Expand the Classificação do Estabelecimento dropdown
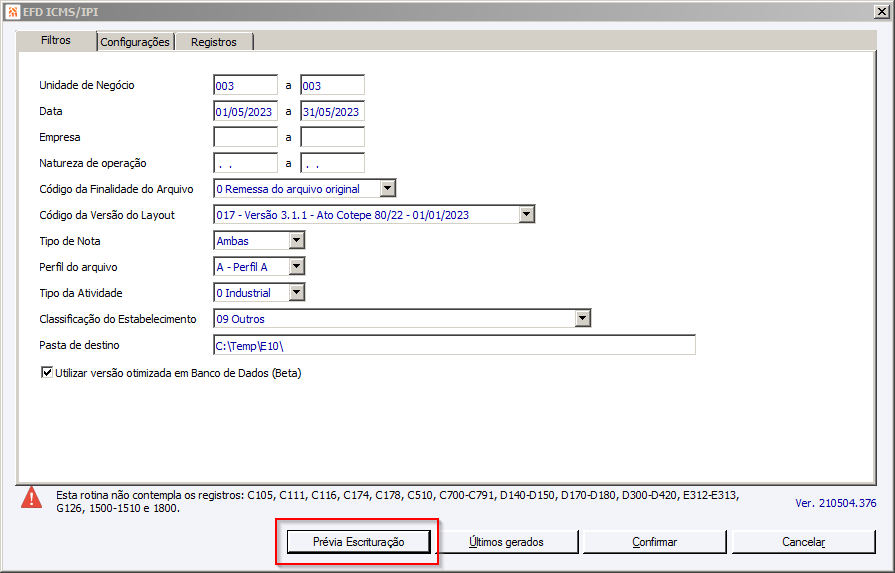 point(582,318)
